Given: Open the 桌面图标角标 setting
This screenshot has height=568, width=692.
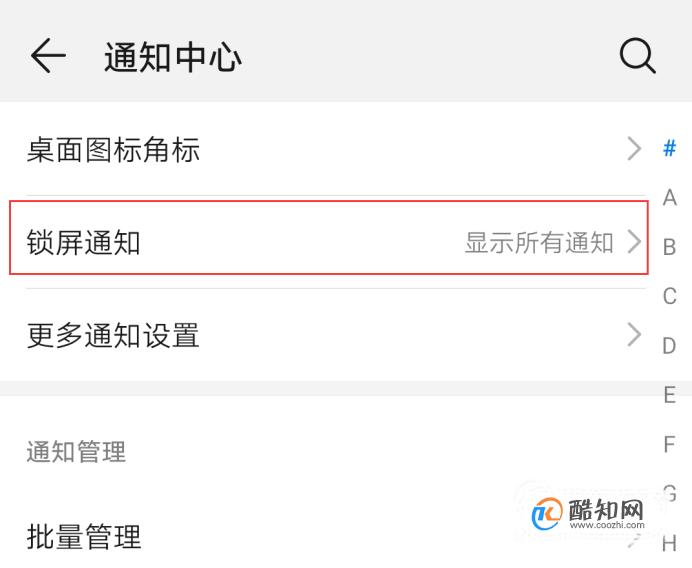Looking at the screenshot, I should click(336, 150).
